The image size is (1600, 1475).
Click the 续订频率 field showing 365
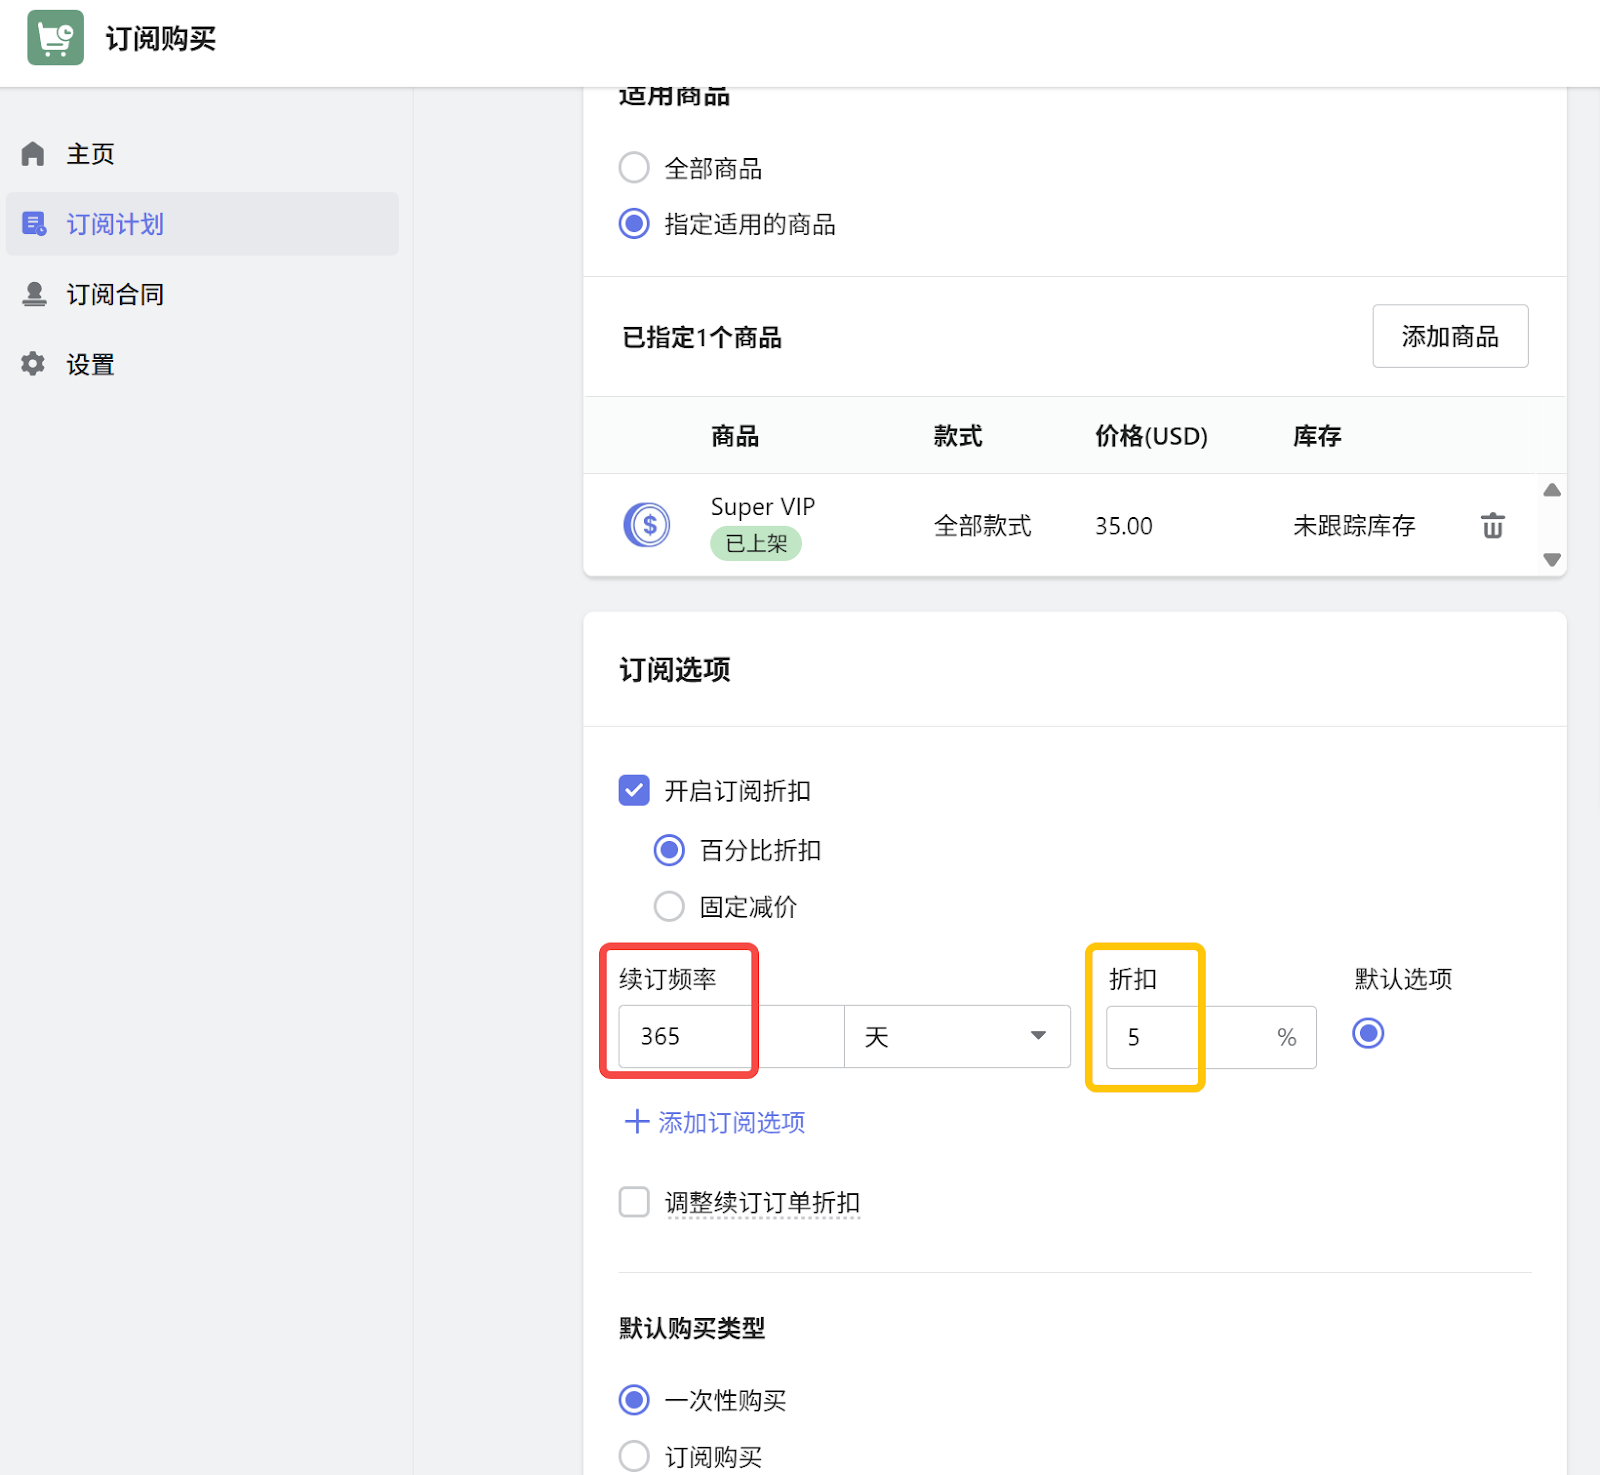tap(730, 1037)
